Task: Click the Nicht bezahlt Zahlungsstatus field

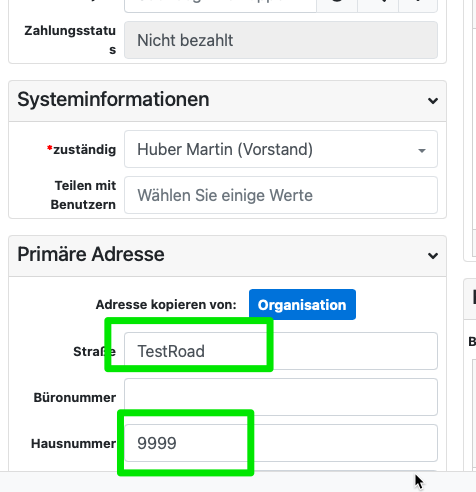Action: point(281,40)
